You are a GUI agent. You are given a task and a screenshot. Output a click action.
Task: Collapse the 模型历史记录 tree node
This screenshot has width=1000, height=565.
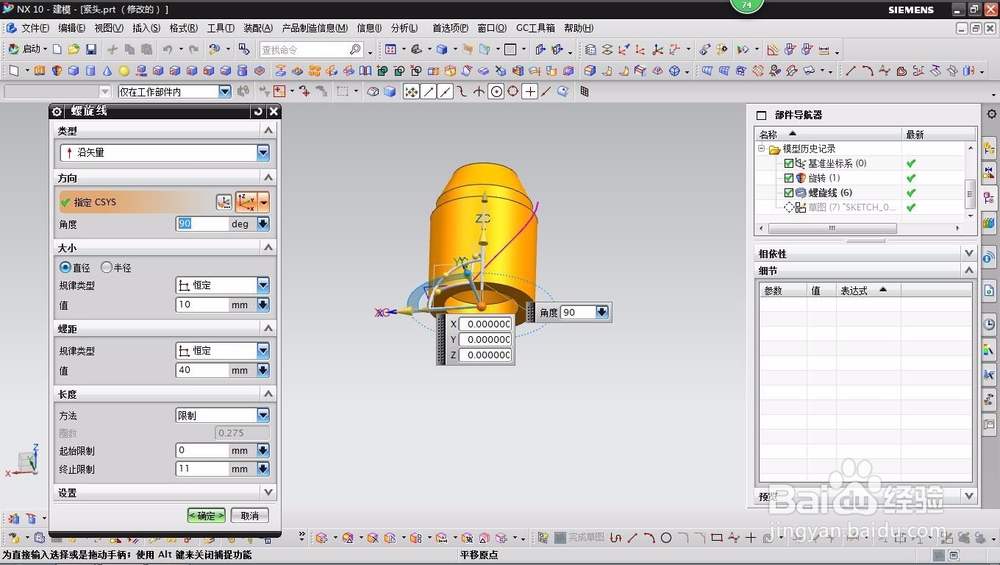761,149
